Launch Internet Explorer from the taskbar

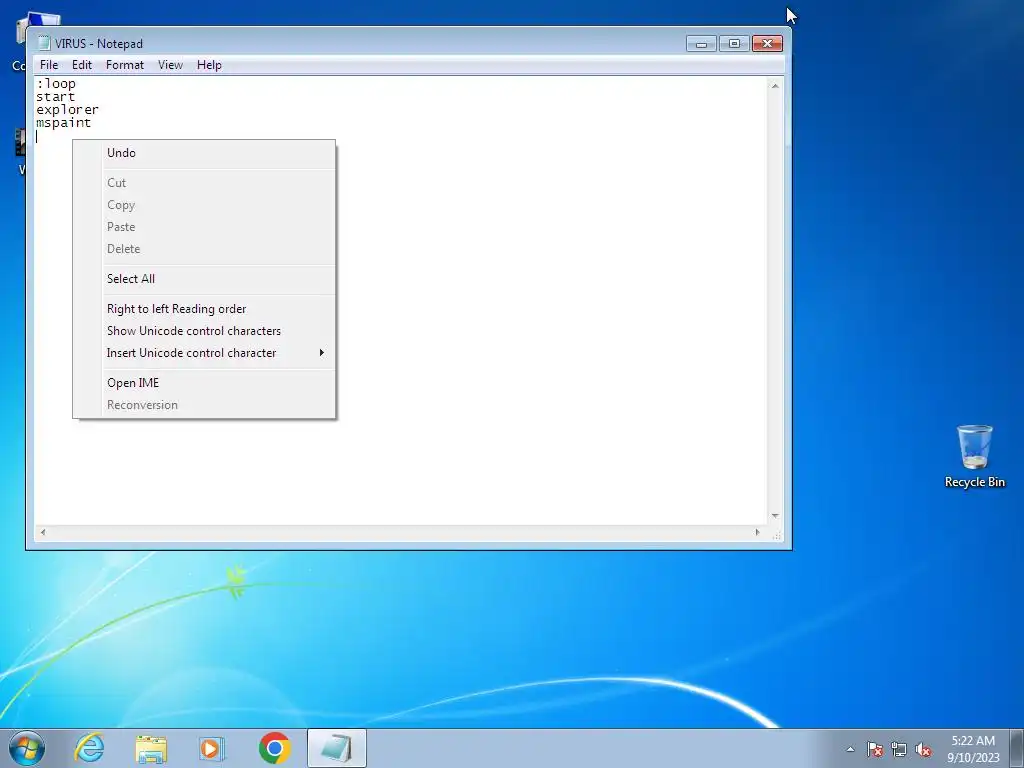89,748
